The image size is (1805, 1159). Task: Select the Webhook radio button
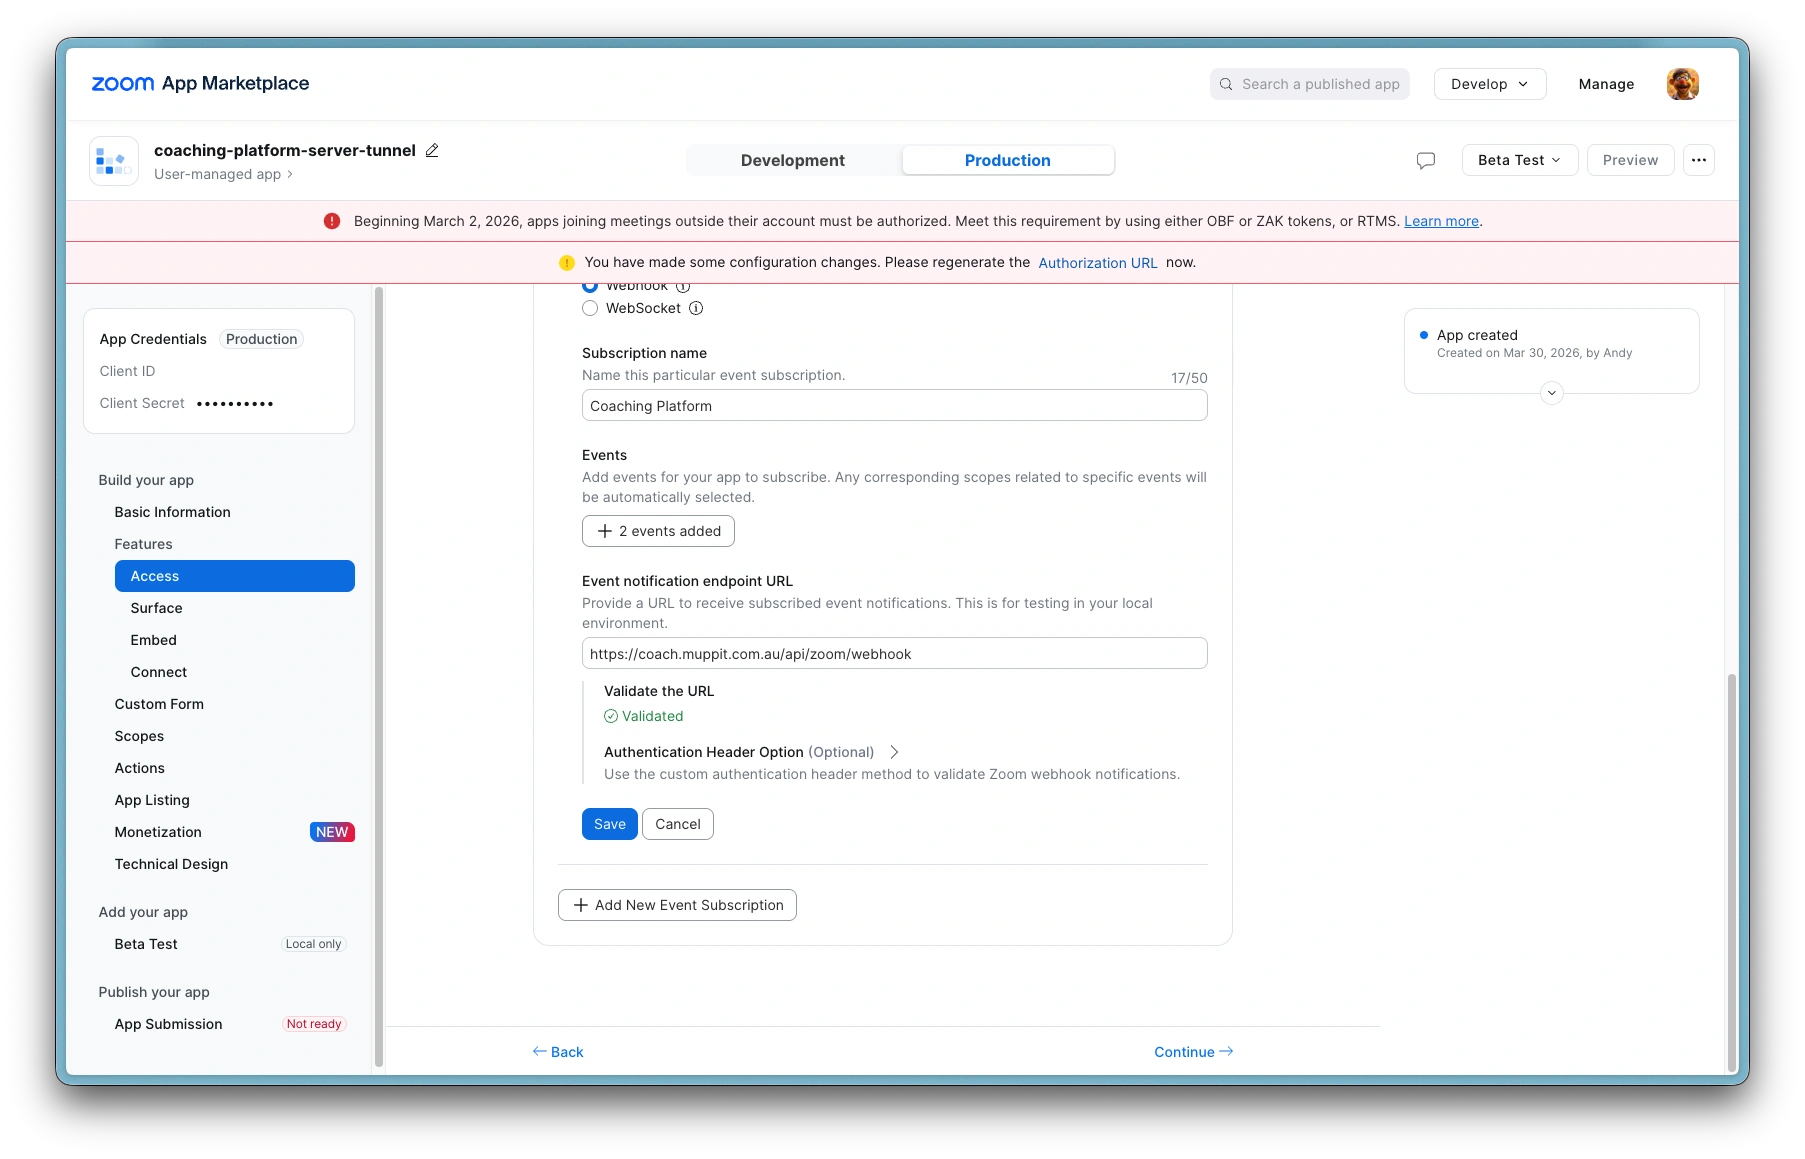(590, 287)
